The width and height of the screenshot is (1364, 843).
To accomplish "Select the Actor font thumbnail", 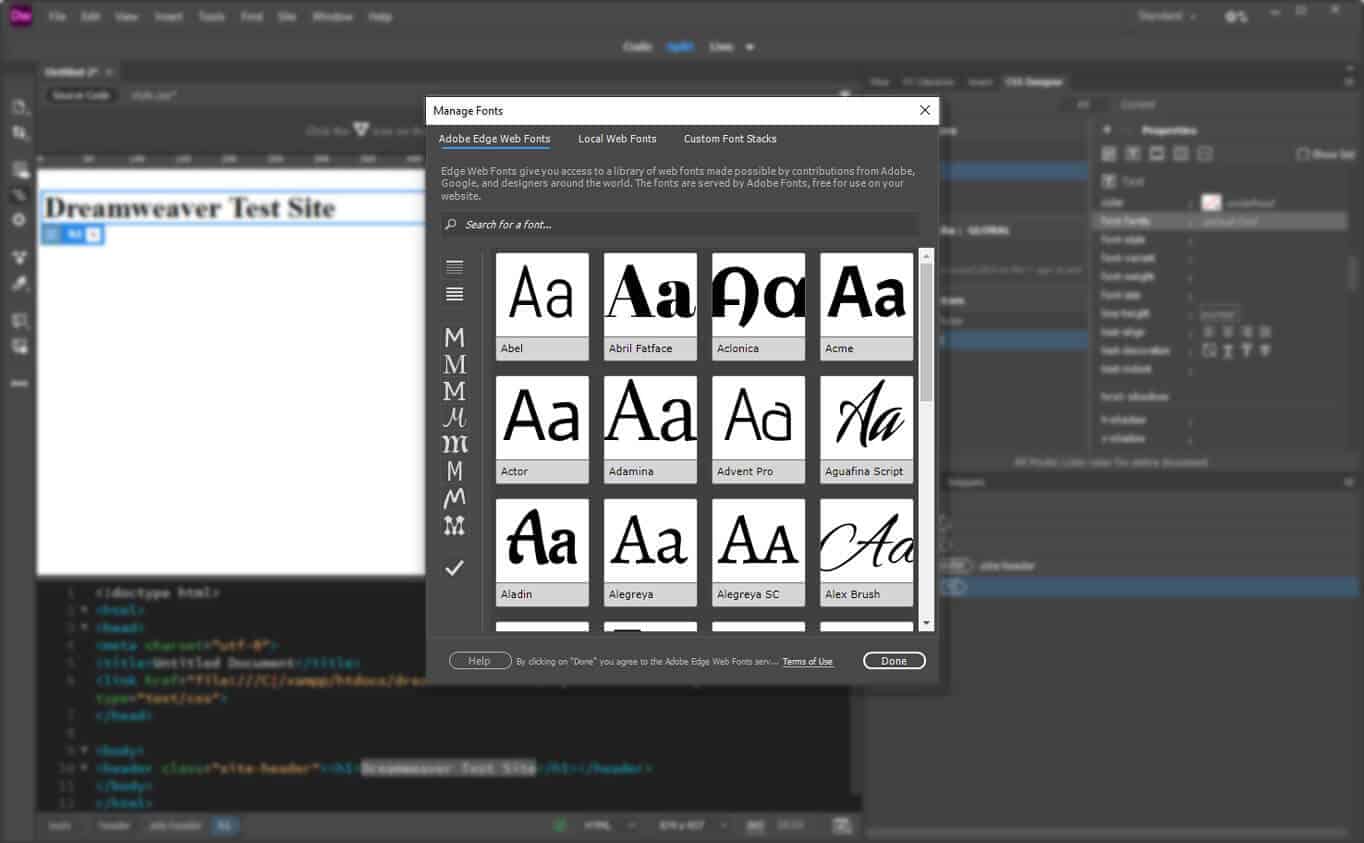I will coord(542,429).
